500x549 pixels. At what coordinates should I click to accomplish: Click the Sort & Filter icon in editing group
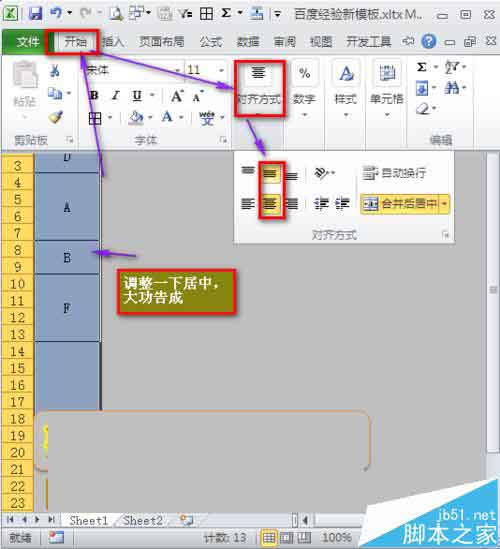tap(452, 67)
